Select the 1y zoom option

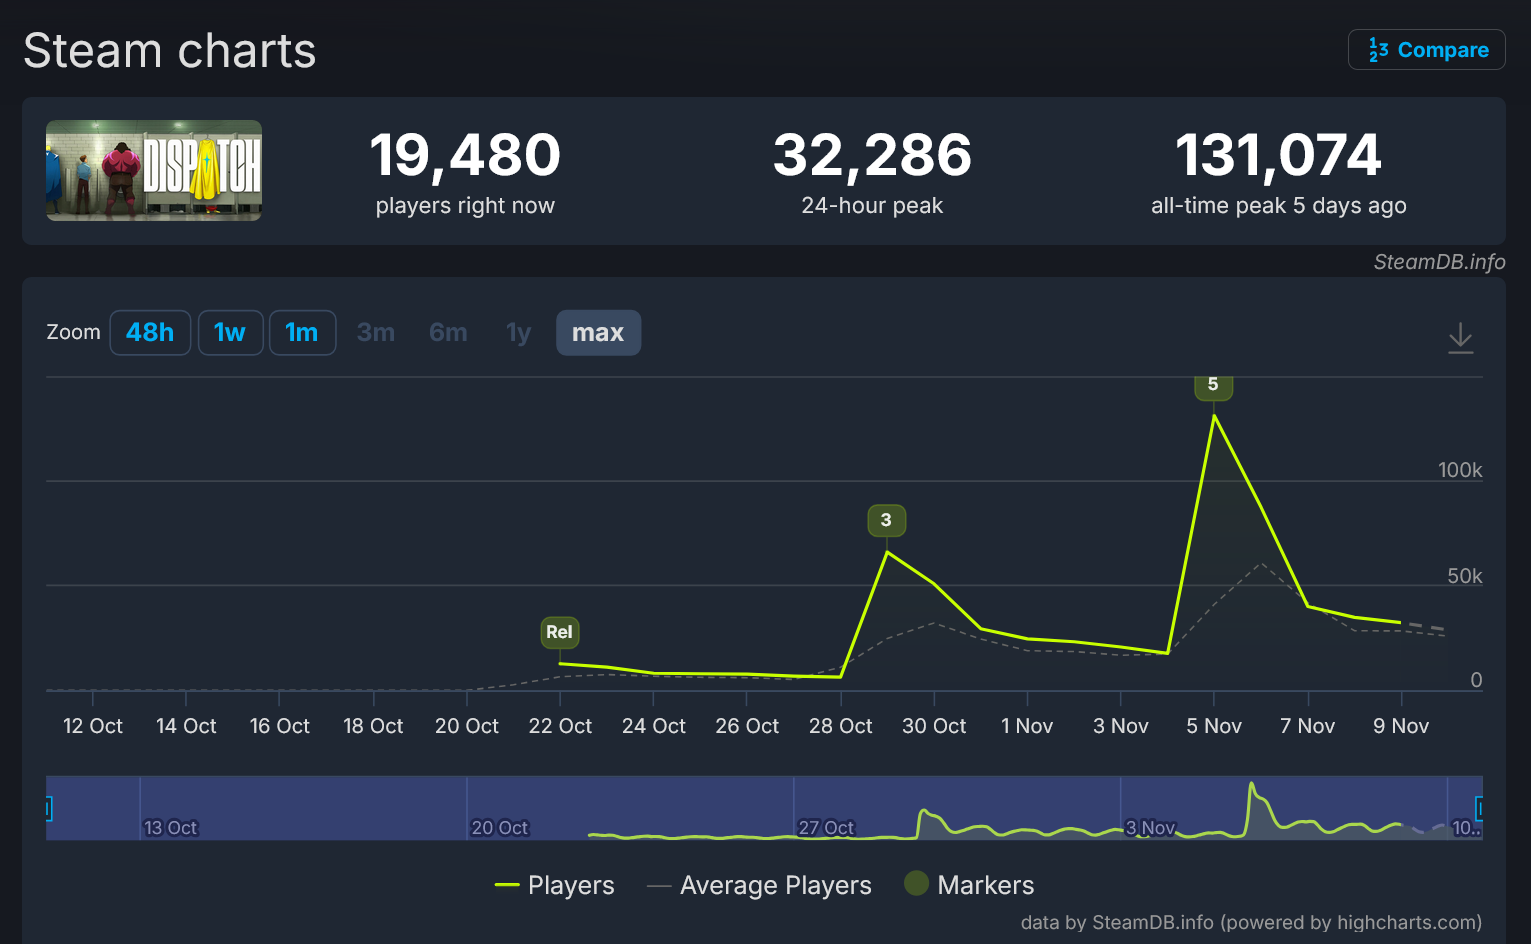pos(518,332)
